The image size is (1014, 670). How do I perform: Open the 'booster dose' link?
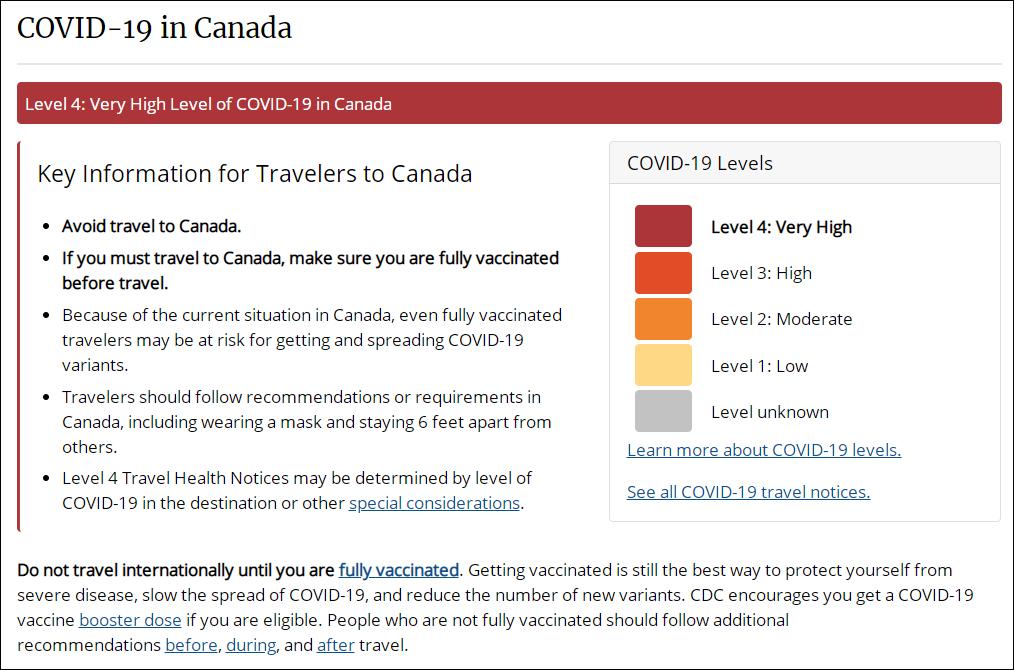click(130, 620)
